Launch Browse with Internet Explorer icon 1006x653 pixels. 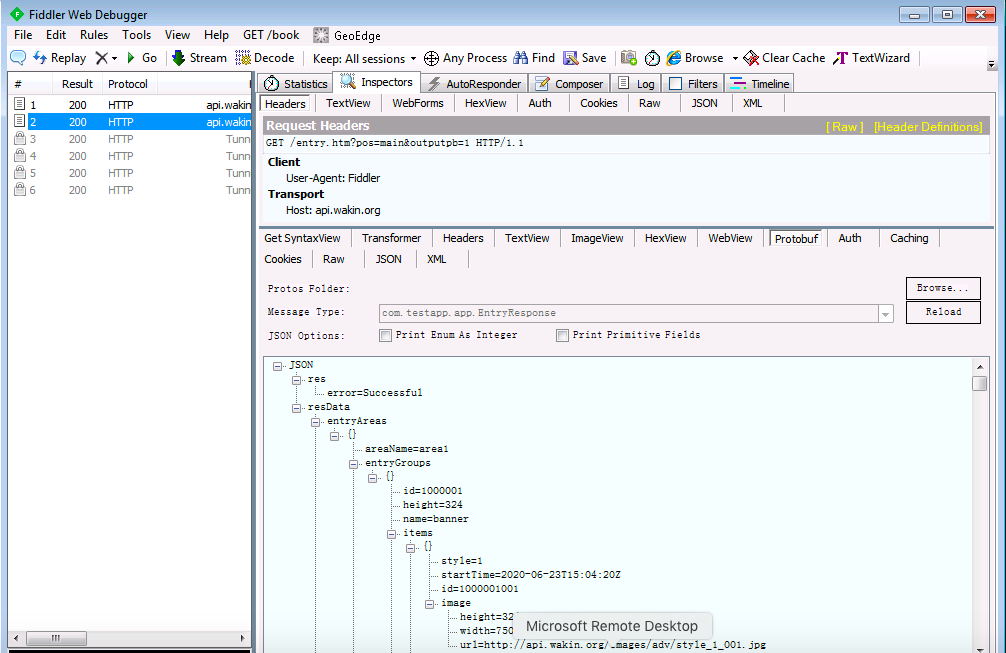pyautogui.click(x=674, y=58)
